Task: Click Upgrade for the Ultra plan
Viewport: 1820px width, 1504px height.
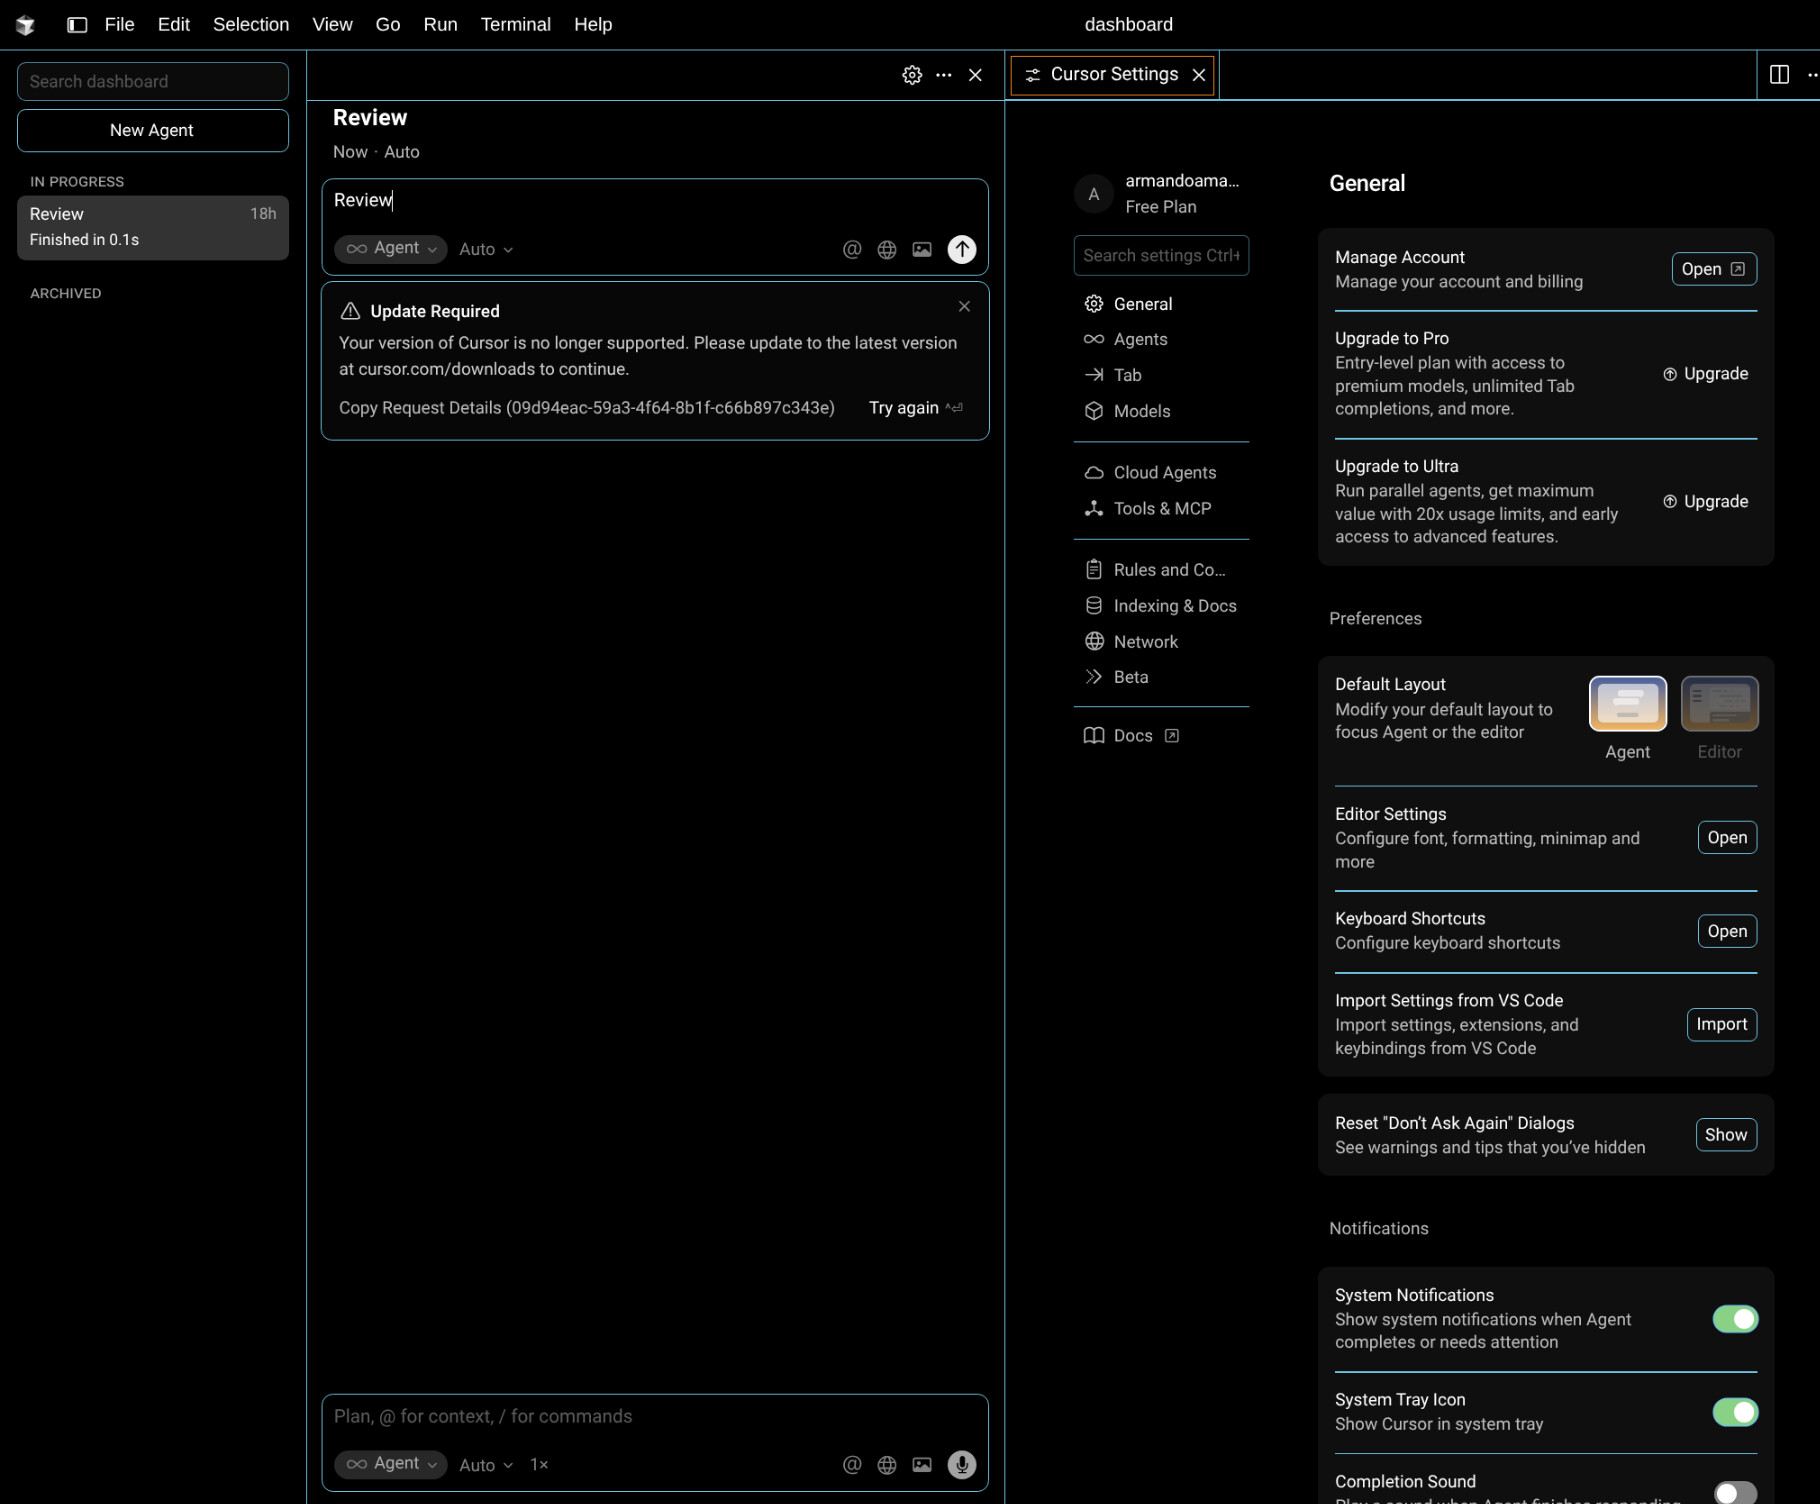Action: pos(1706,502)
